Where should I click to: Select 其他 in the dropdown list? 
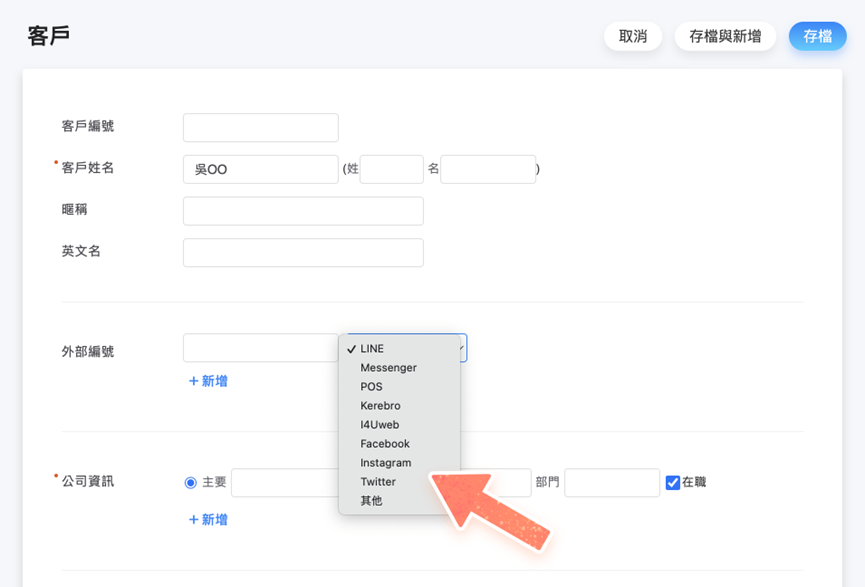[x=371, y=501]
